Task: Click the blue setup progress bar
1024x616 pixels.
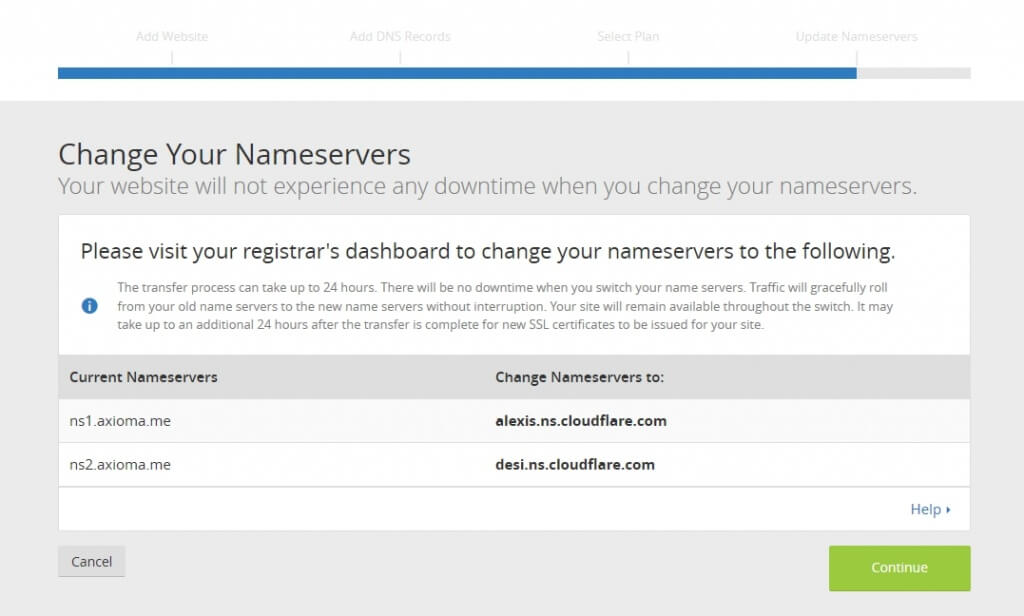Action: point(457,73)
